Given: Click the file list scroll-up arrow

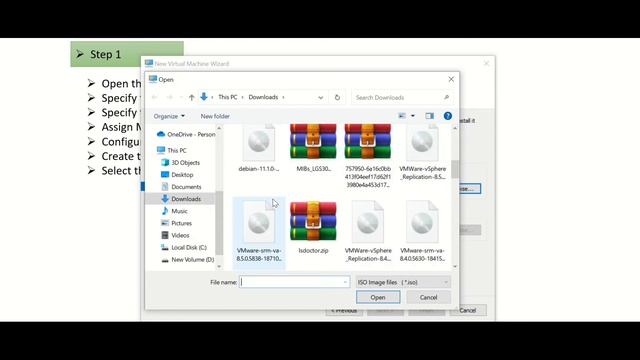Looking at the screenshot, I should 455,128.
